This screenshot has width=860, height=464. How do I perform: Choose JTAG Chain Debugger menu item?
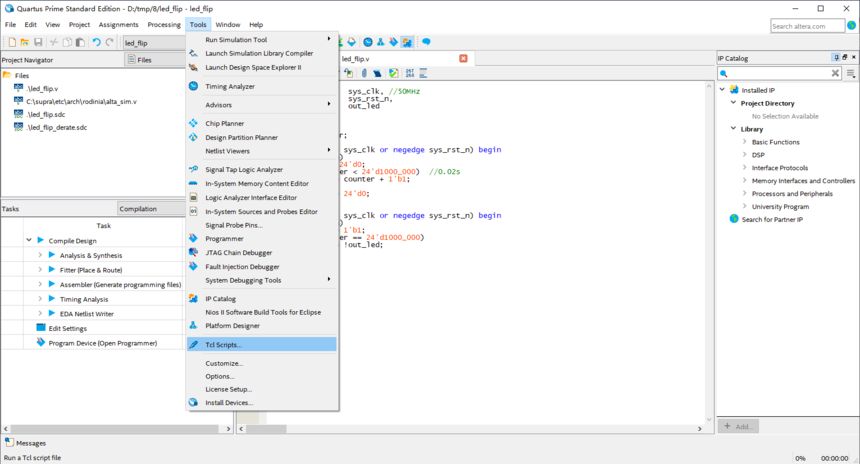click(x=262, y=253)
